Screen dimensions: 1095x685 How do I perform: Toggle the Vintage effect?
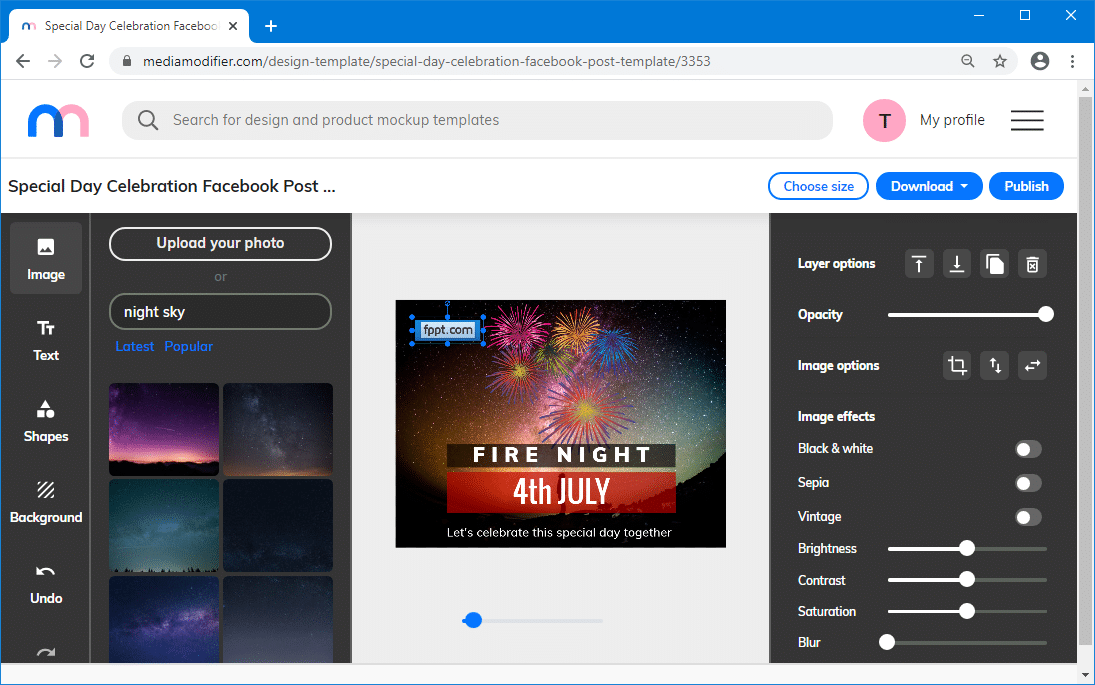click(x=1028, y=517)
